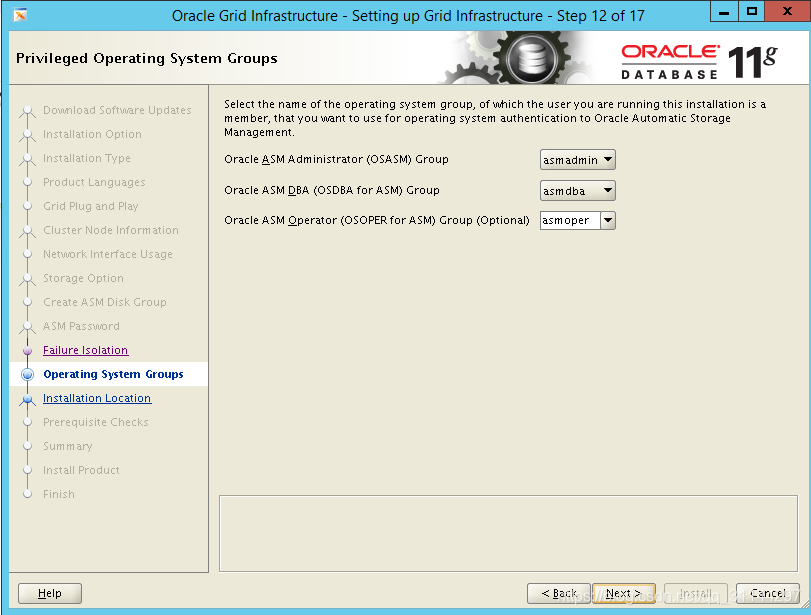Click the Finish step text
This screenshot has height=615, width=811.
tap(59, 494)
